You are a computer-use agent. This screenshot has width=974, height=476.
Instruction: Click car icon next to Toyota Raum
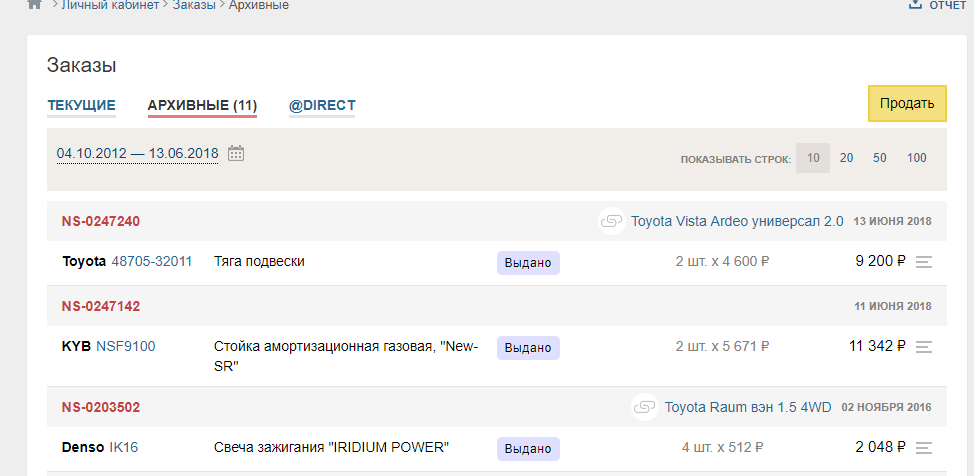pyautogui.click(x=645, y=407)
